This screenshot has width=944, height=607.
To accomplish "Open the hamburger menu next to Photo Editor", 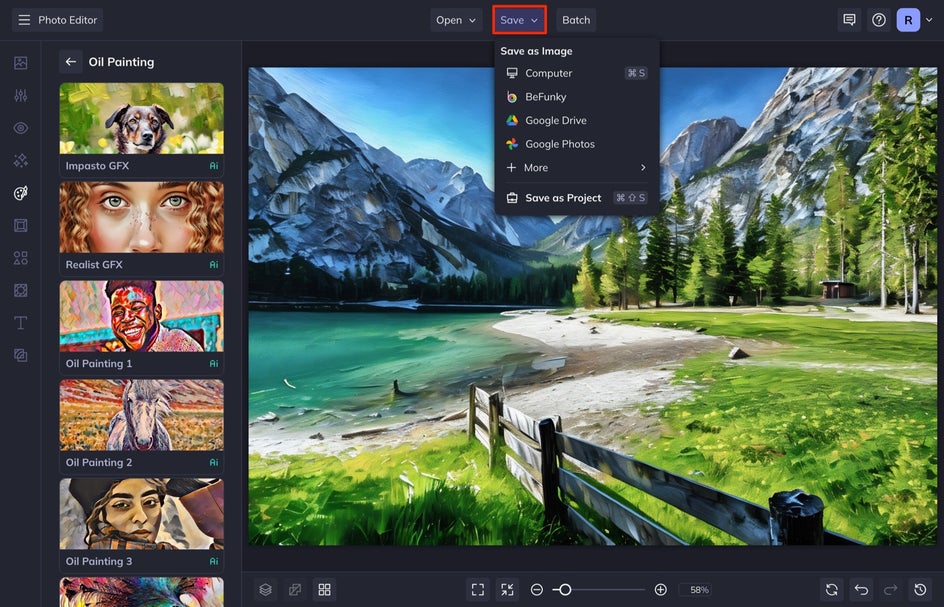I will click(x=24, y=20).
